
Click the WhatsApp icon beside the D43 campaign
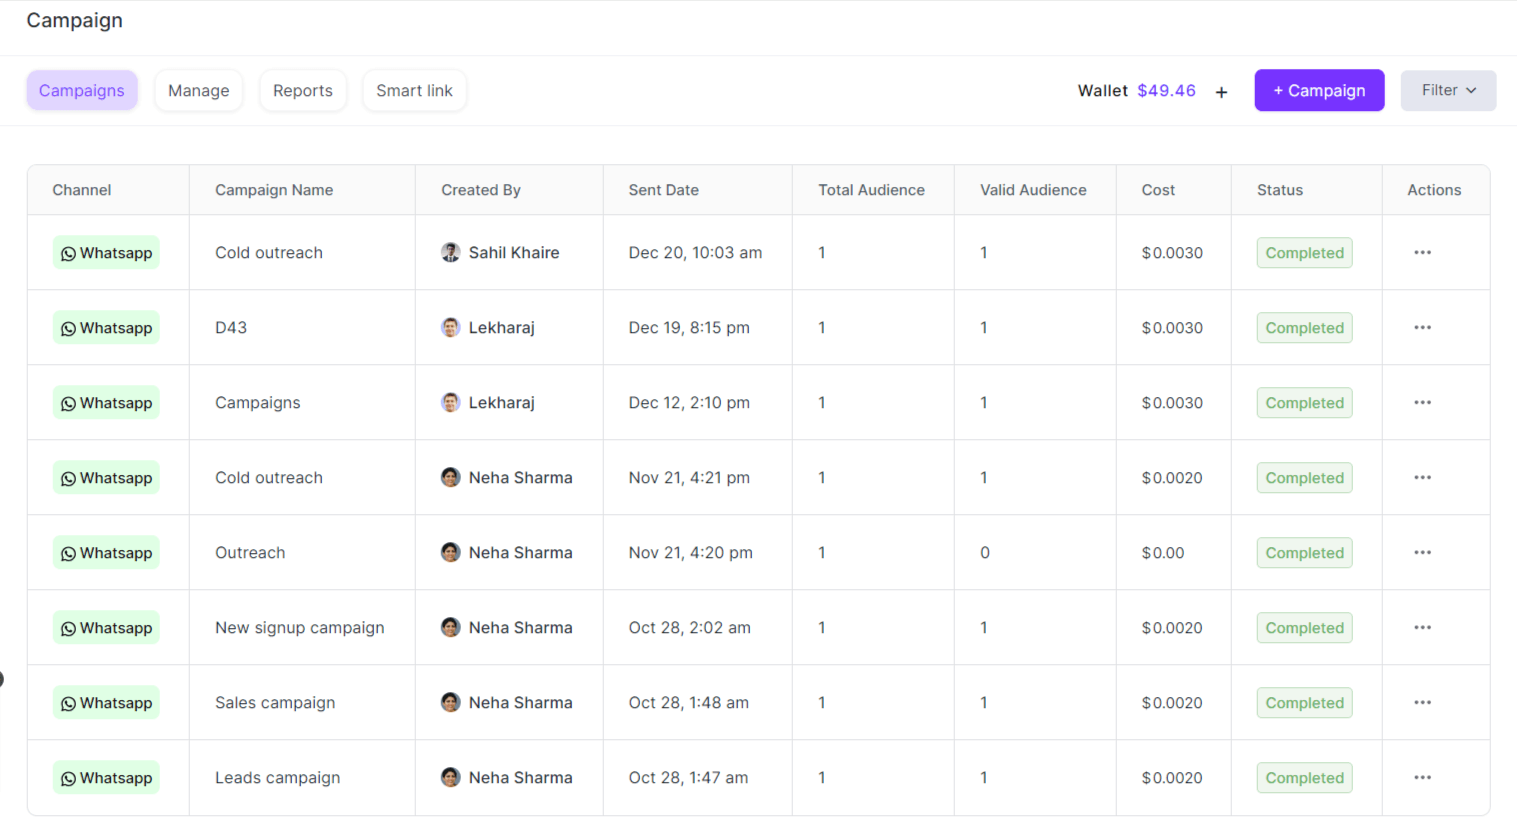tap(68, 327)
